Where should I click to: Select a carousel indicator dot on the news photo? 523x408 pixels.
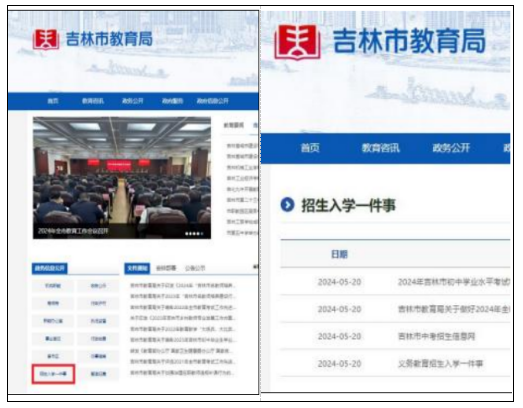(194, 234)
